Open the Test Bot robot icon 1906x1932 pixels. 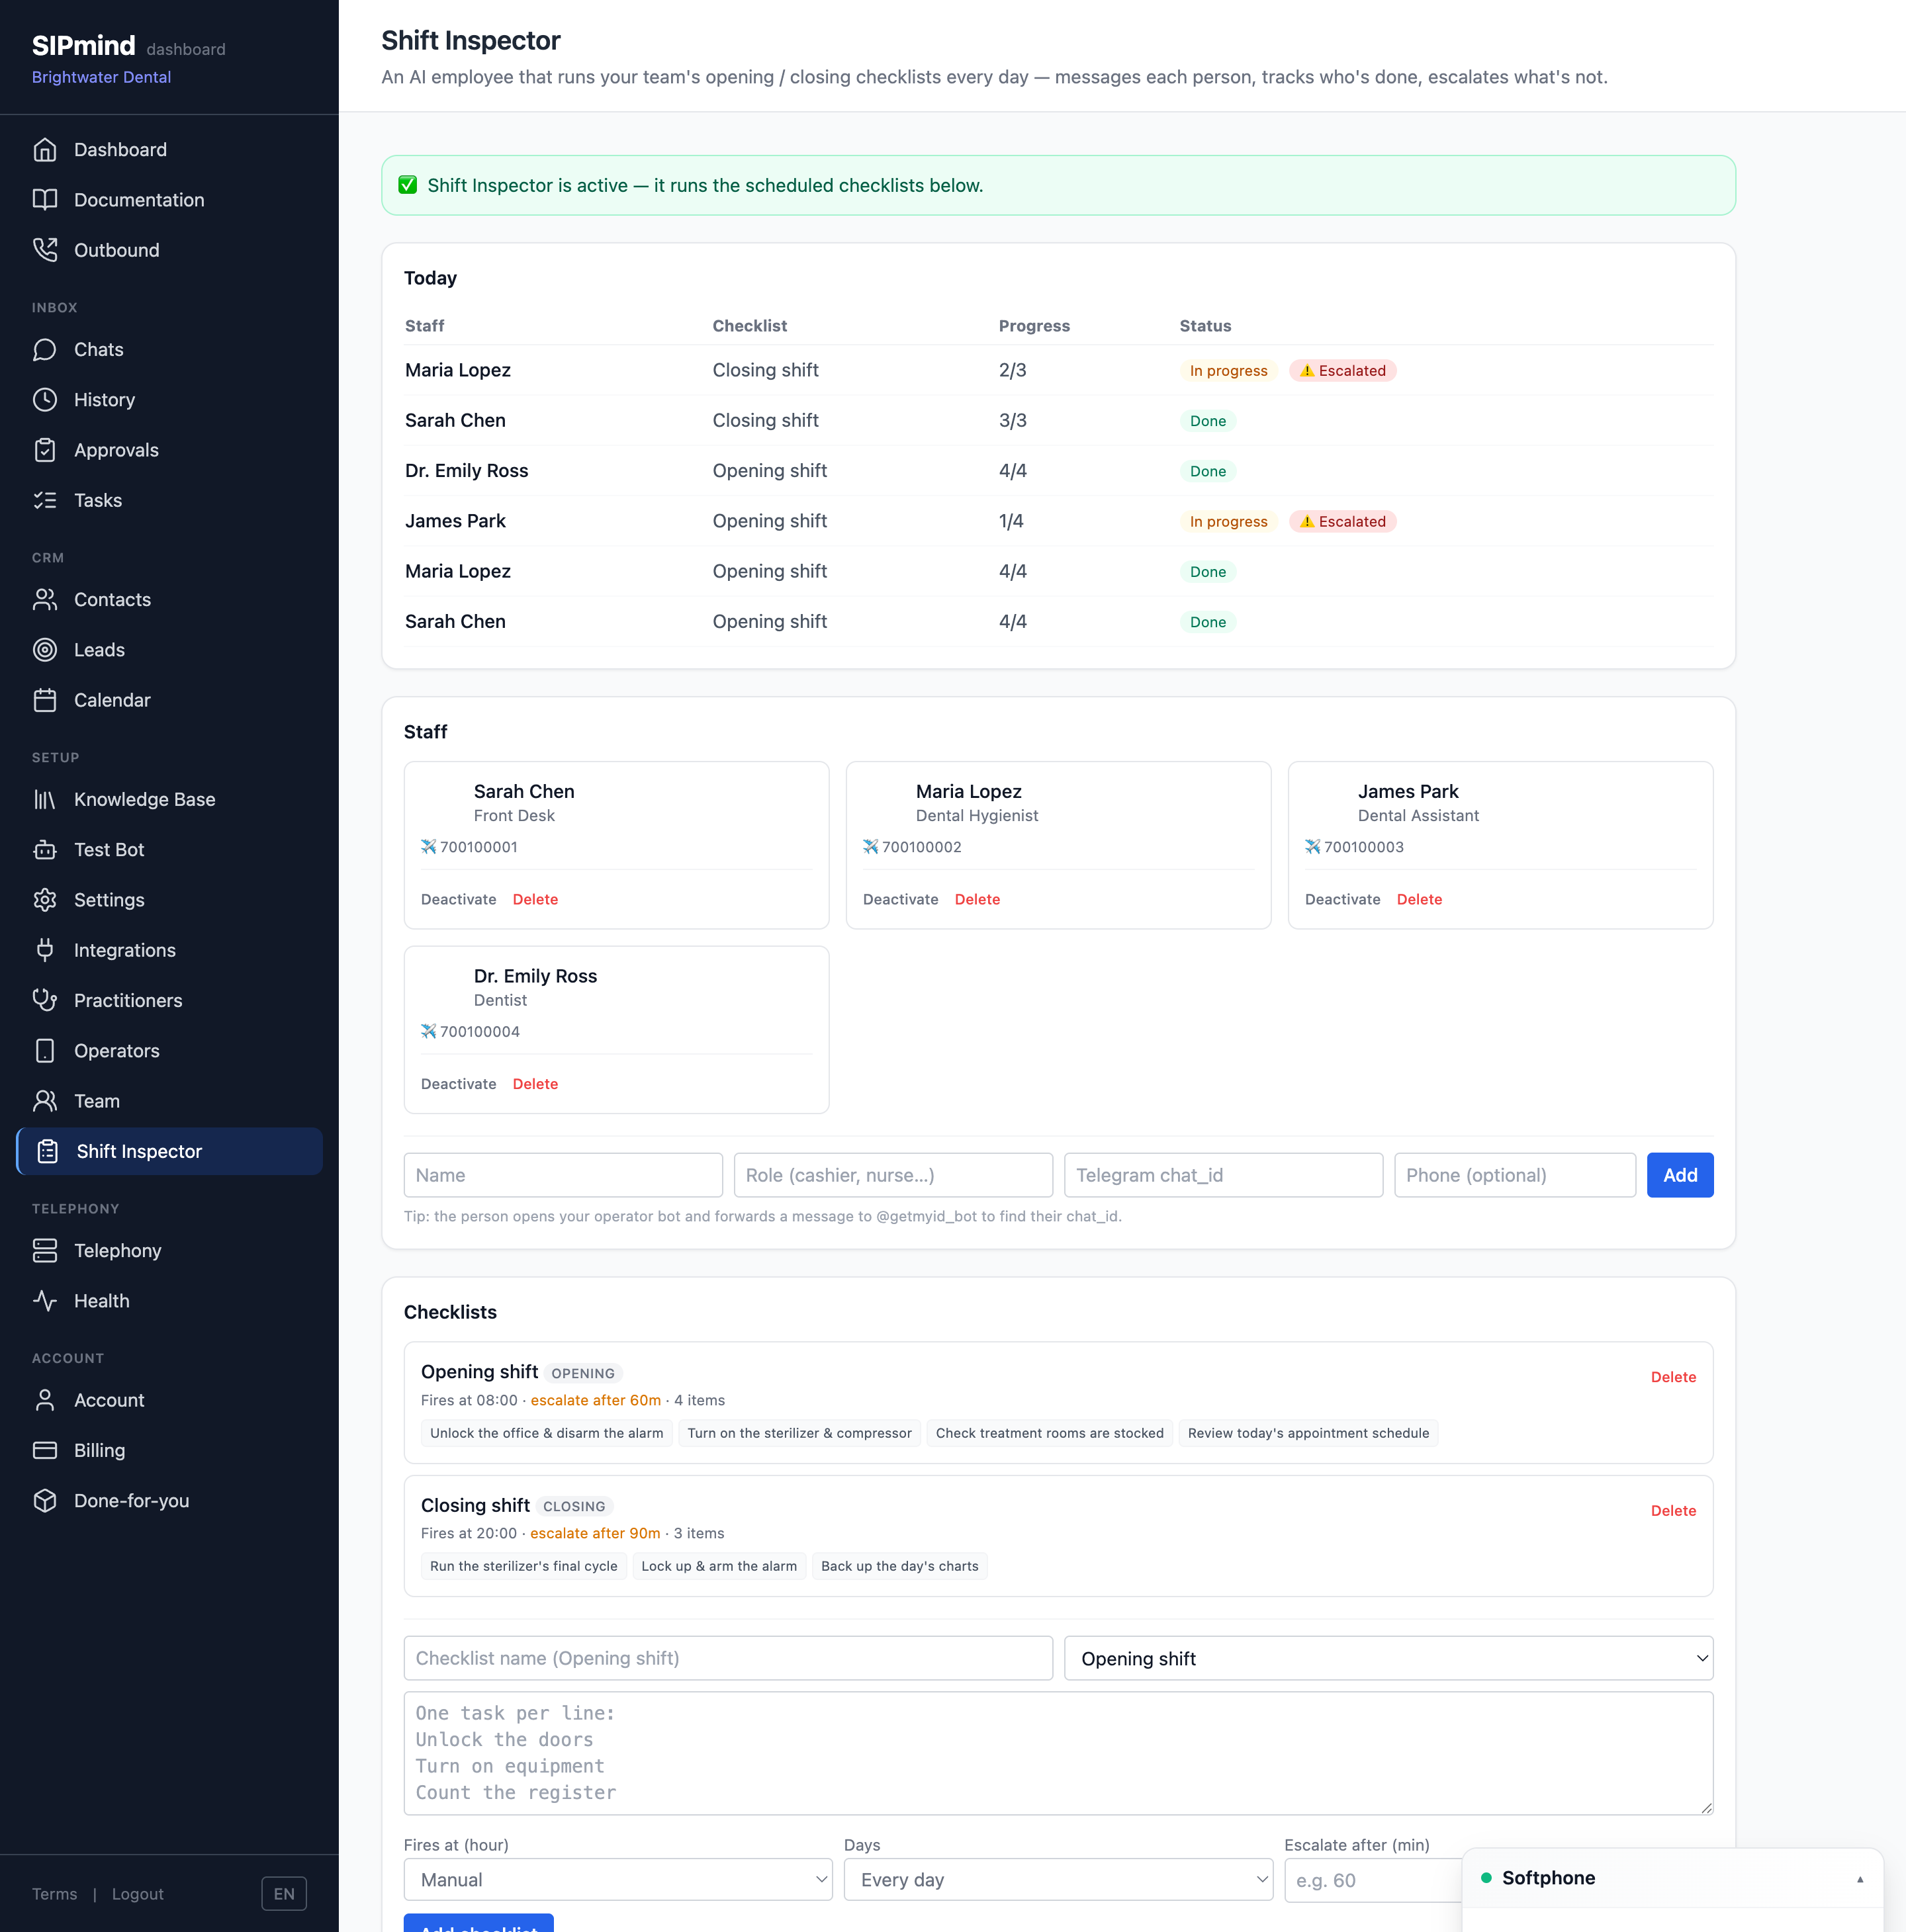pos(45,850)
